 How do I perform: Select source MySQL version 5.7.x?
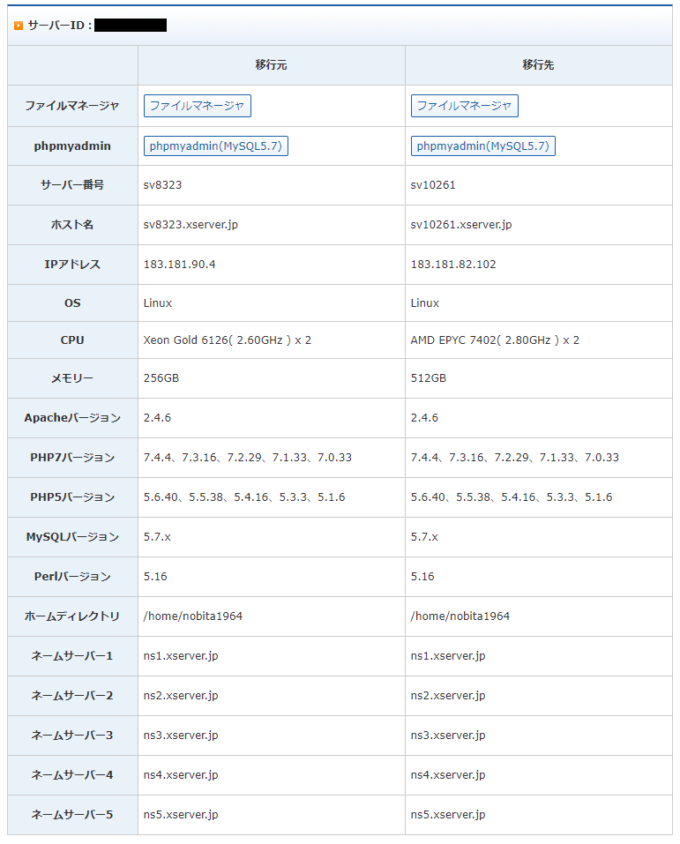(157, 537)
